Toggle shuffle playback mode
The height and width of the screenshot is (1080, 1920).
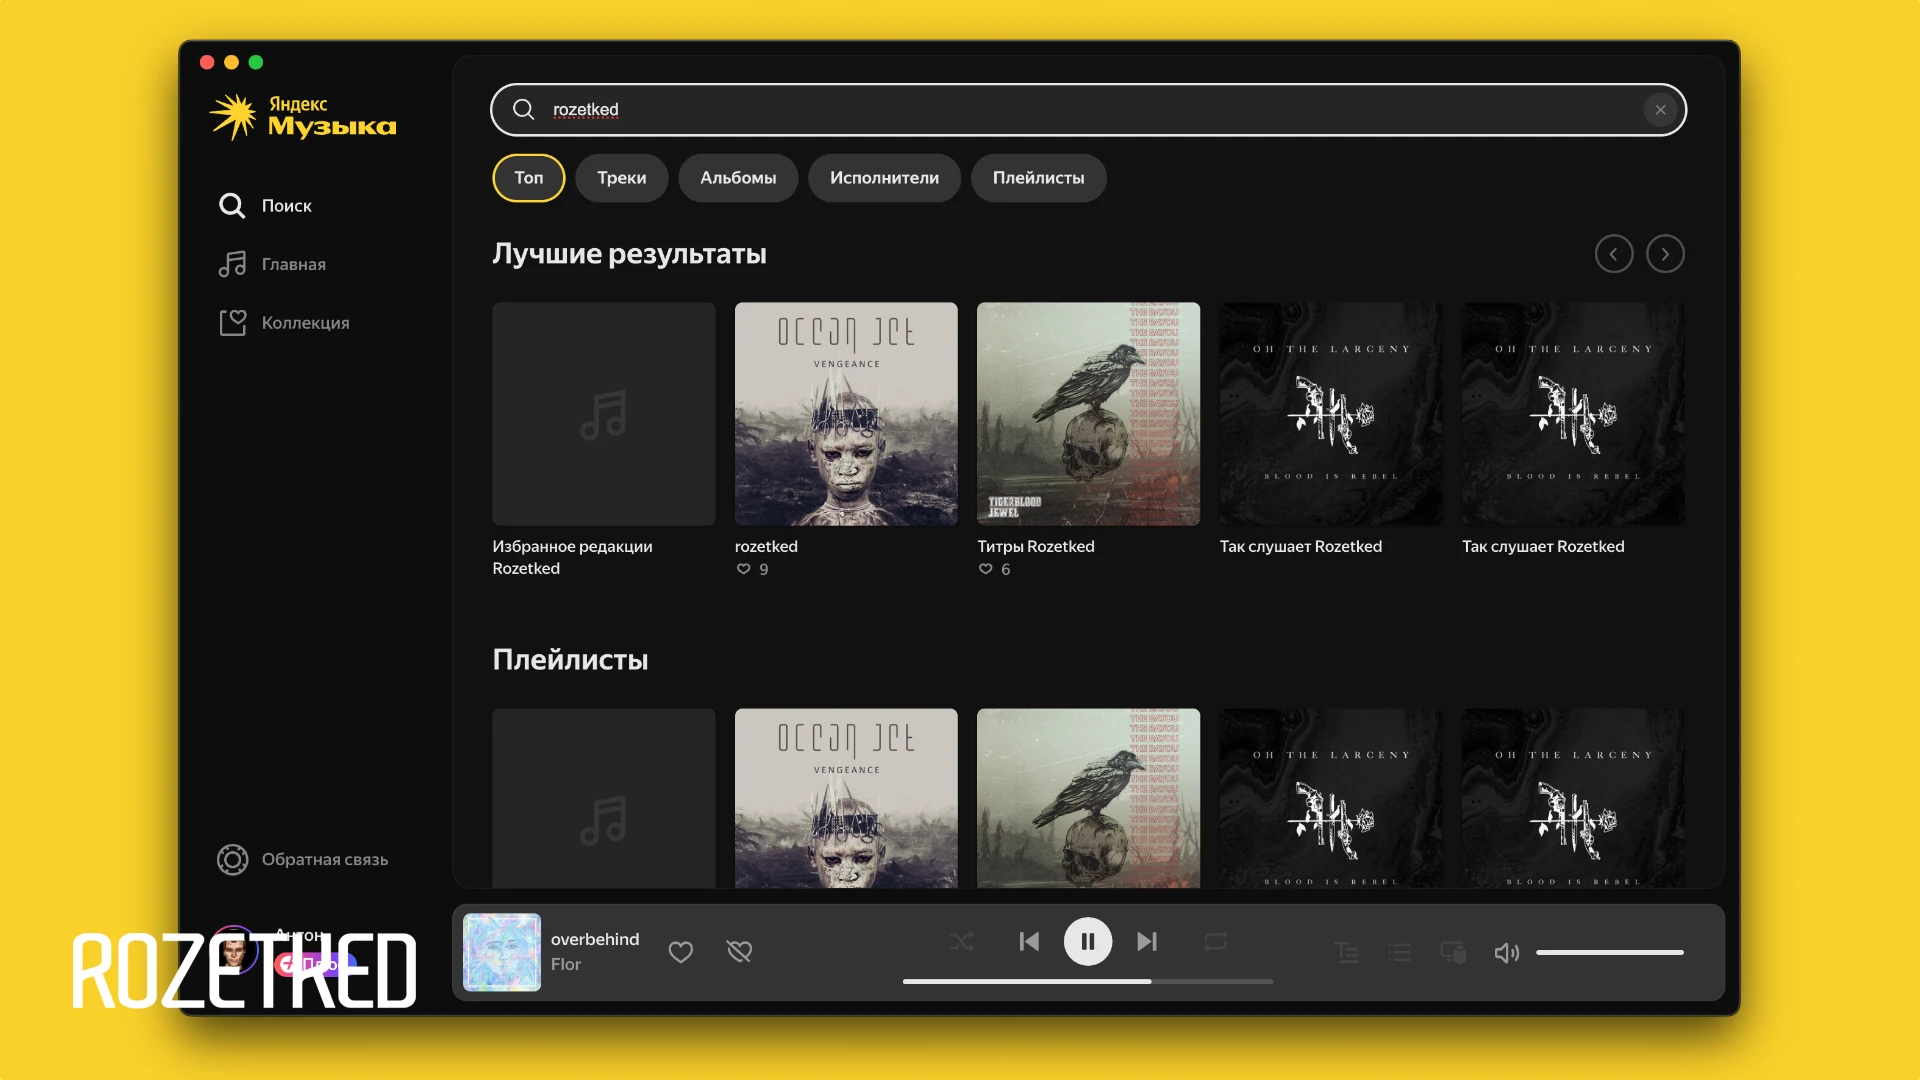click(961, 942)
